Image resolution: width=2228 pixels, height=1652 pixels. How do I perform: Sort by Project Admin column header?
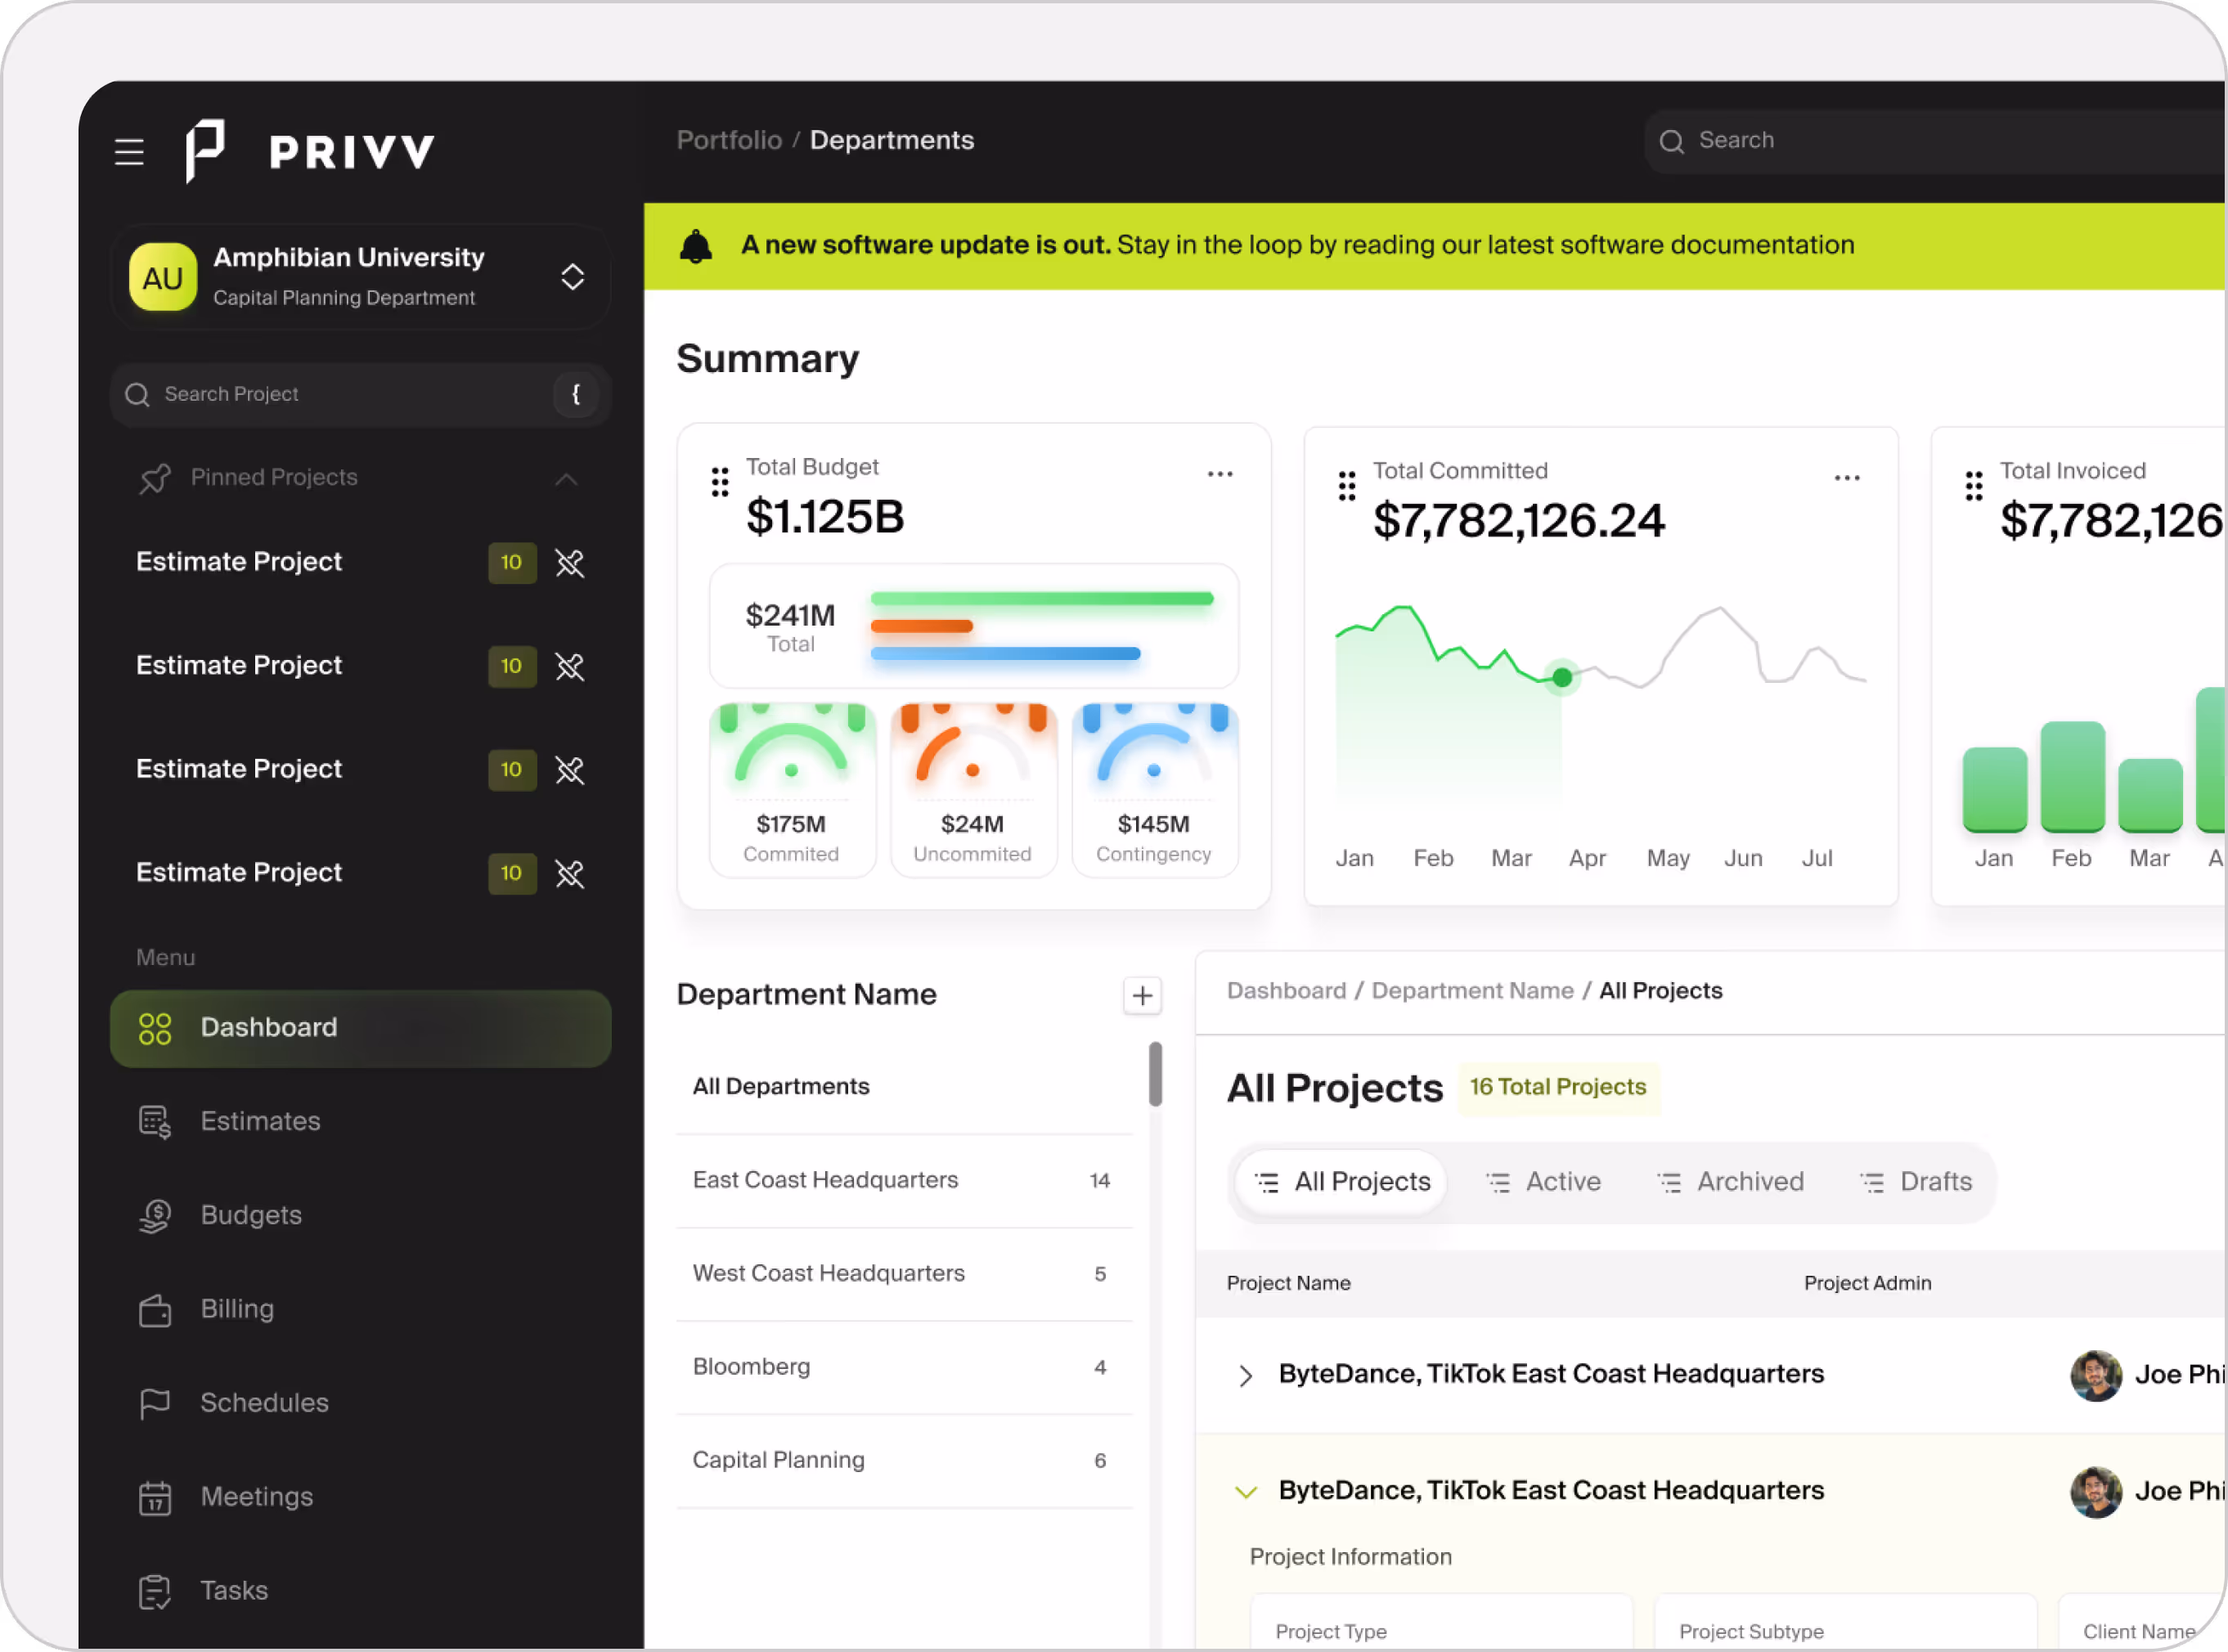[x=1867, y=1283]
